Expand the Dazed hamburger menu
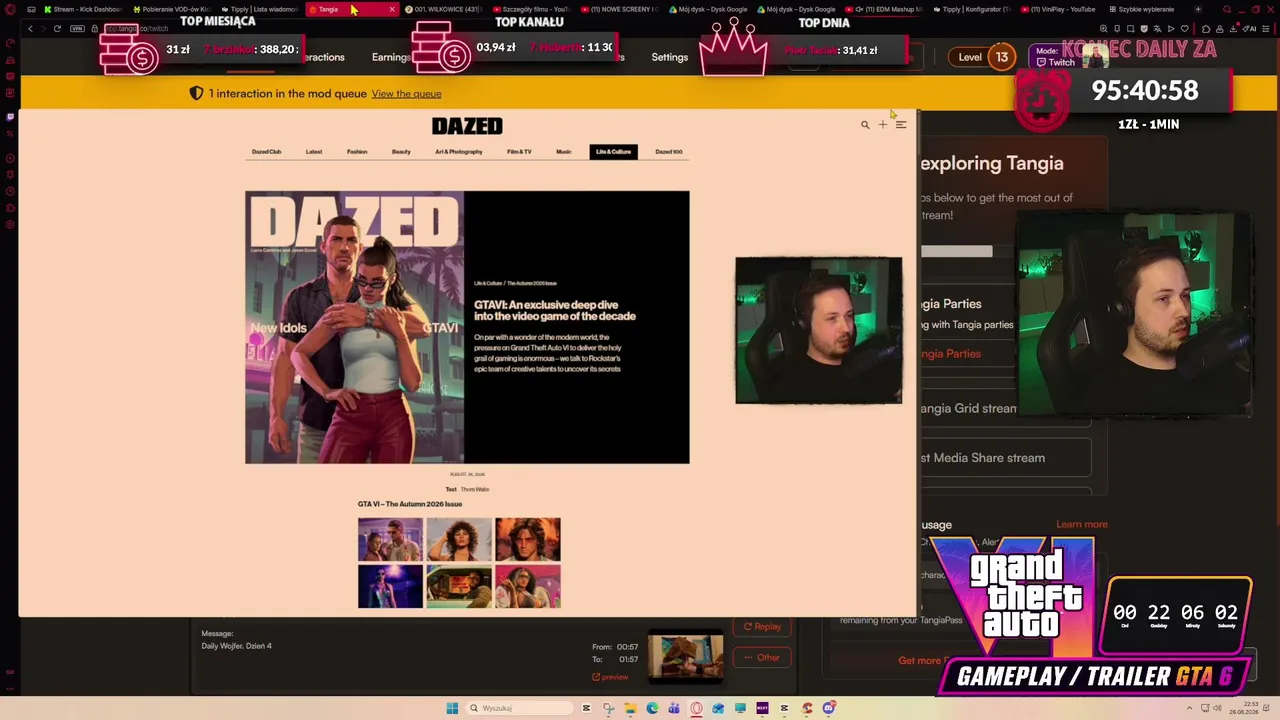 pos(900,125)
